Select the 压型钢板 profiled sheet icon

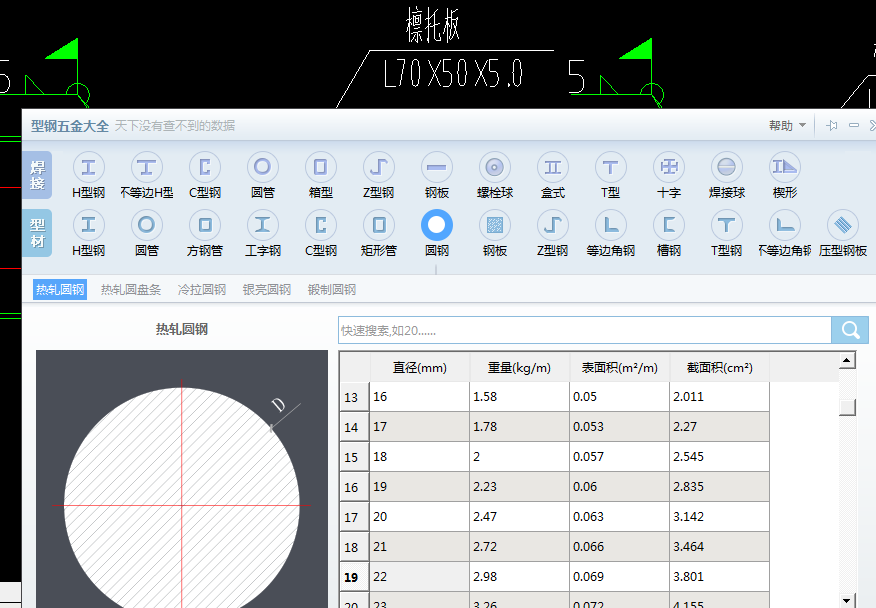pos(843,225)
